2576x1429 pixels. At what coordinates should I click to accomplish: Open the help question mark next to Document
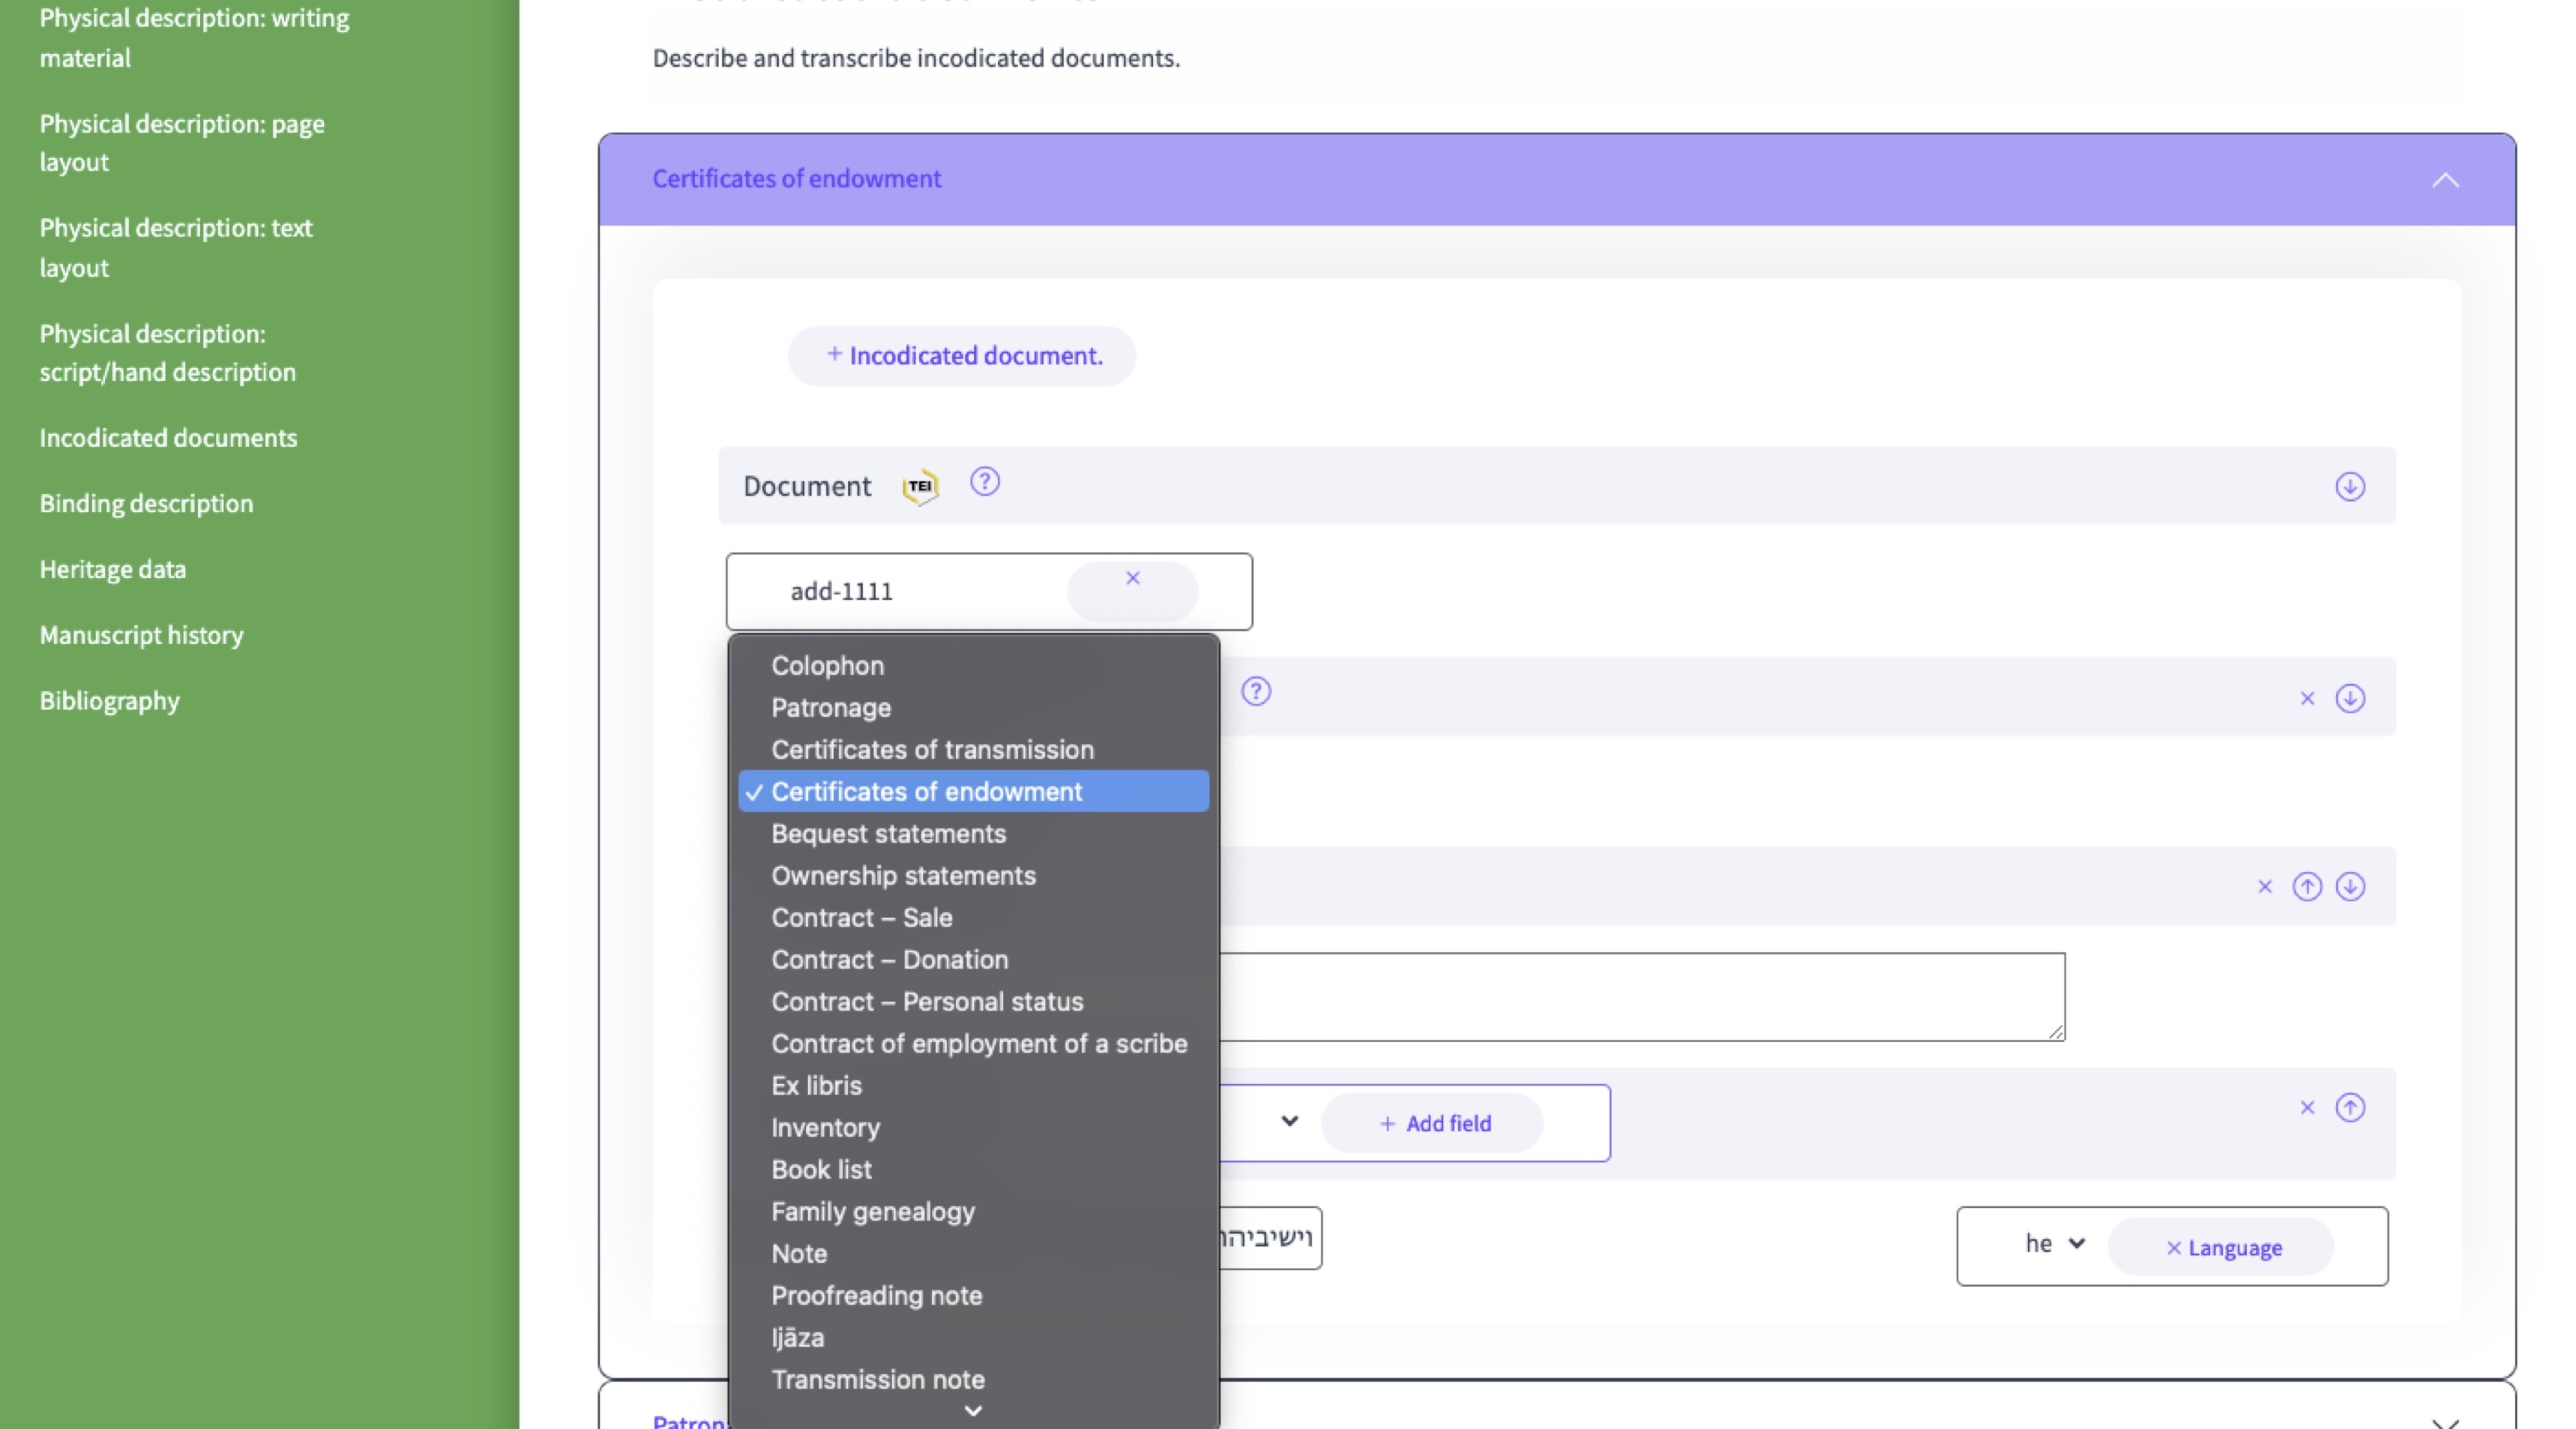(x=984, y=483)
